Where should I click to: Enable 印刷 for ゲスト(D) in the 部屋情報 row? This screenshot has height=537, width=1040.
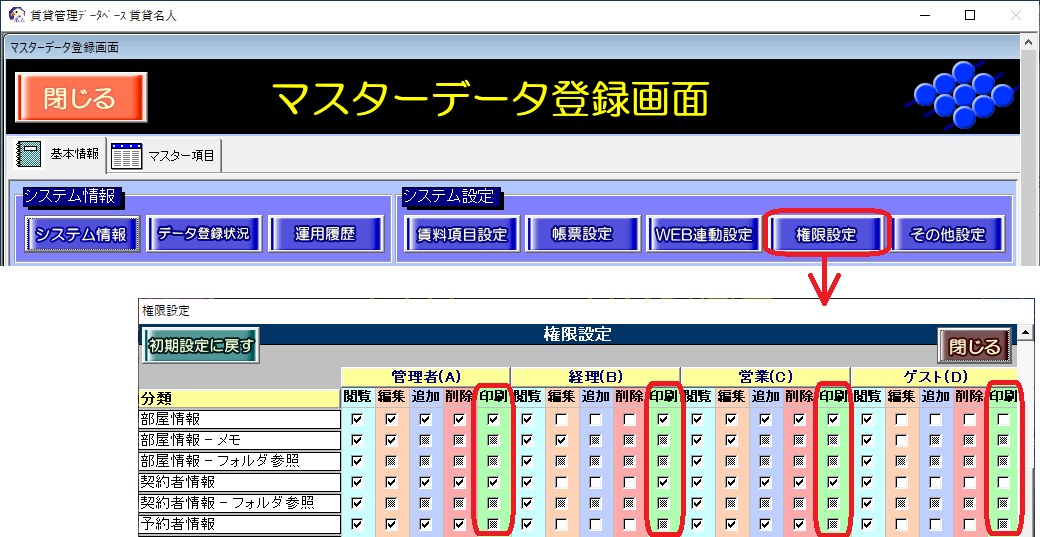click(x=1003, y=419)
